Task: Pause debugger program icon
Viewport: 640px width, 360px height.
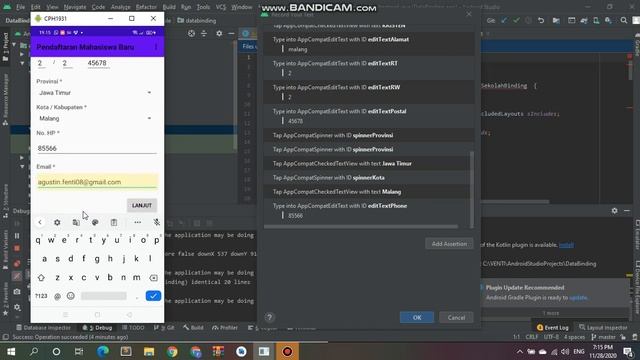Action: pyautogui.click(x=17, y=236)
